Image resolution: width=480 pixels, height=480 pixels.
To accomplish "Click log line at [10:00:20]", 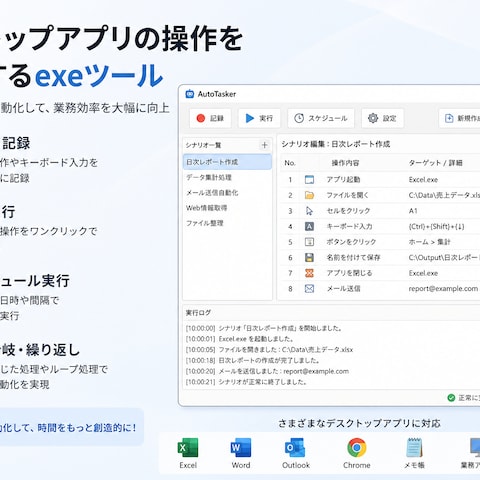I will (x=267, y=371).
